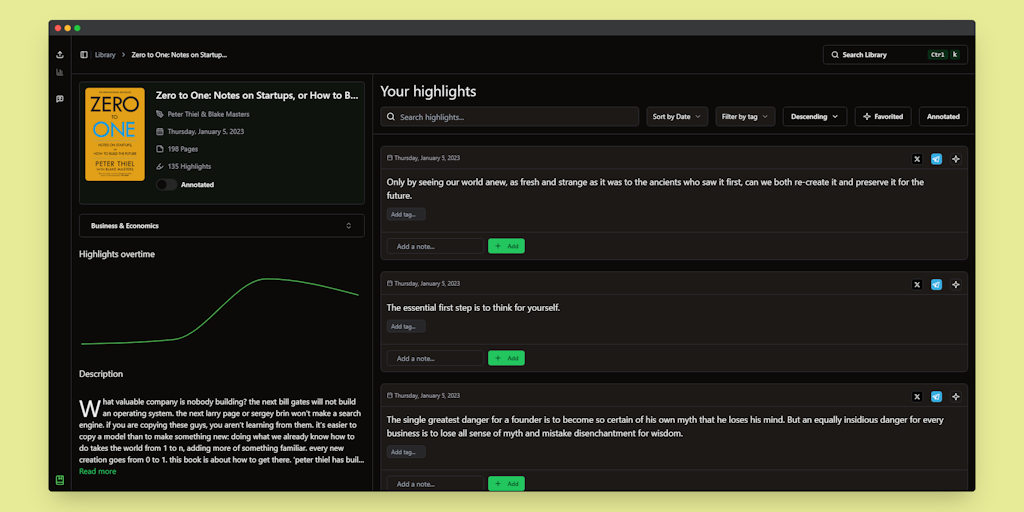Click the green book icon at the sidebar bottom
The width and height of the screenshot is (1024, 512).
click(60, 480)
